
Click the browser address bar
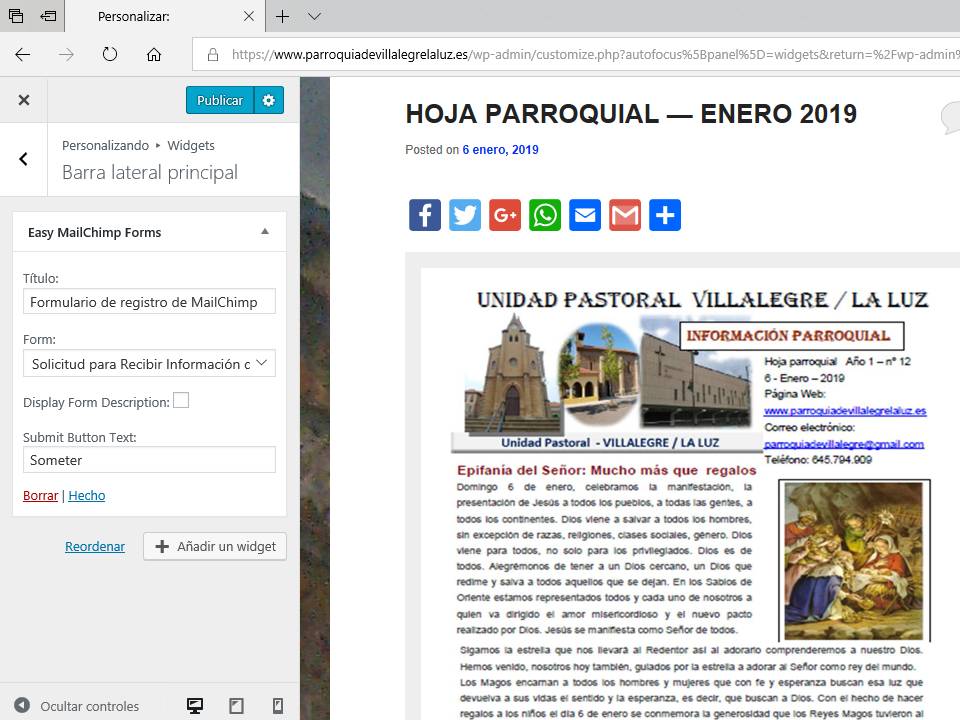coord(576,54)
